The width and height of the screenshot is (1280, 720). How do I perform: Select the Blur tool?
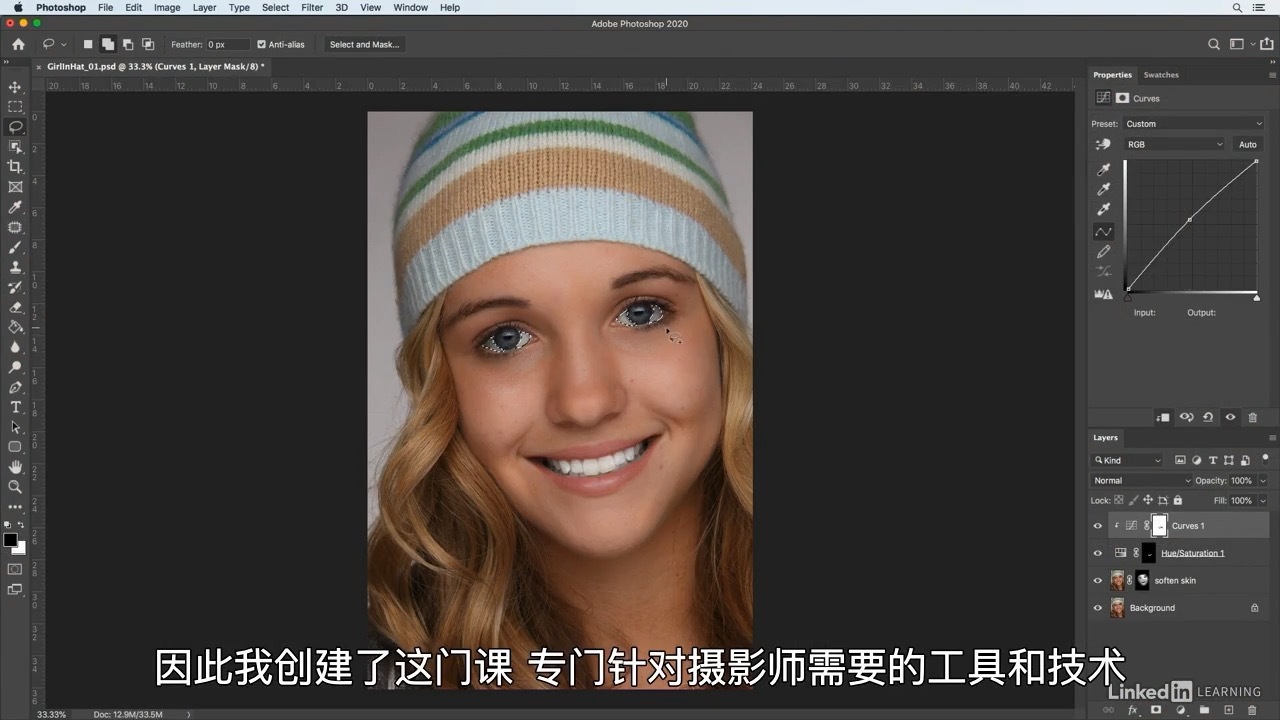(x=15, y=347)
